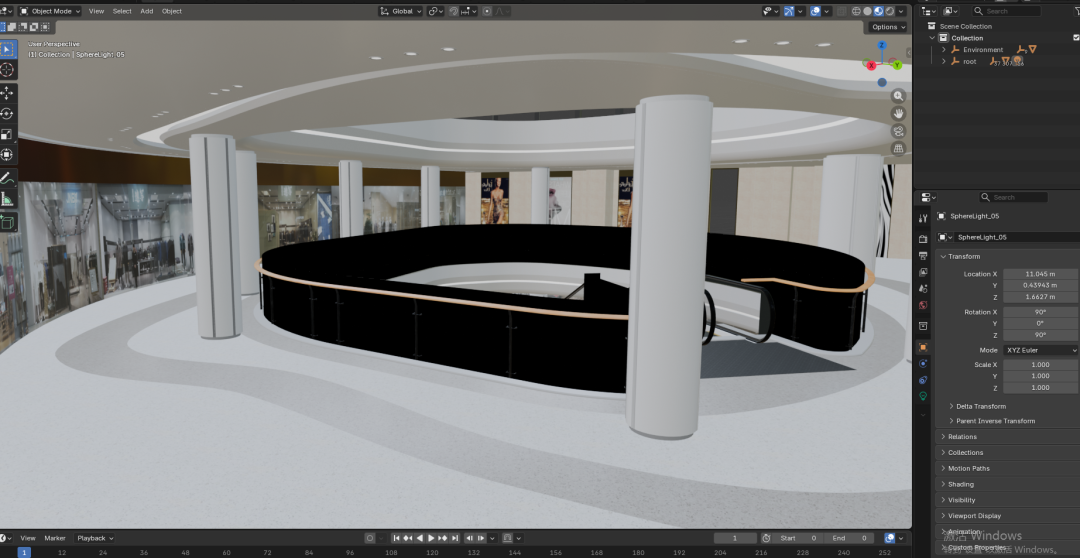Activate the Rotate tool
The width and height of the screenshot is (1080, 558).
coord(8,114)
